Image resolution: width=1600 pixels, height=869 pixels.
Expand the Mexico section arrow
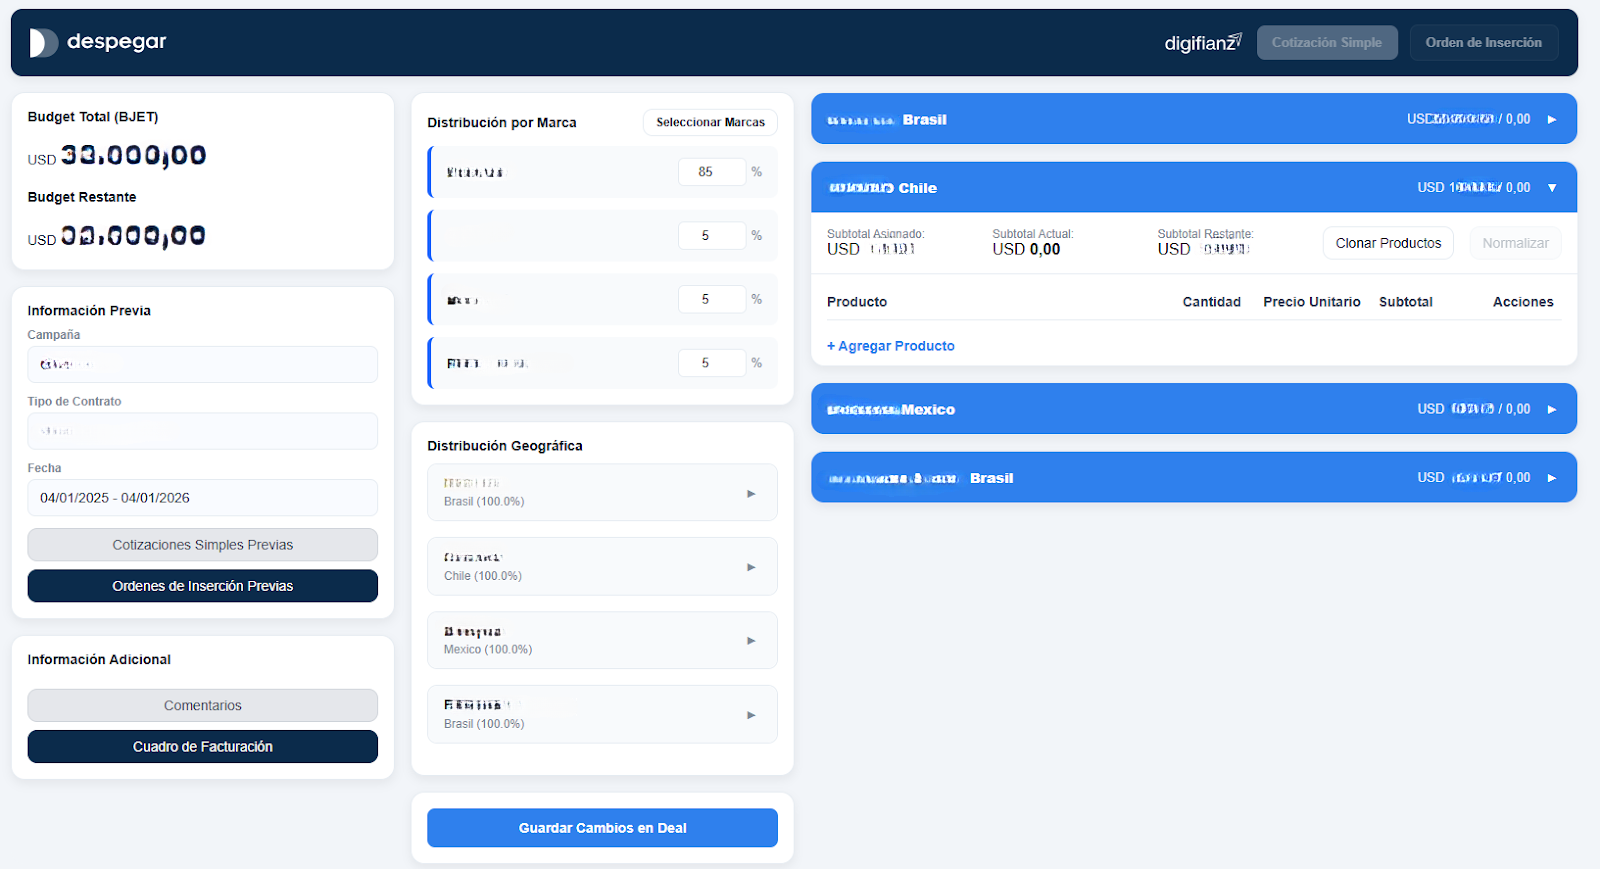click(1552, 409)
